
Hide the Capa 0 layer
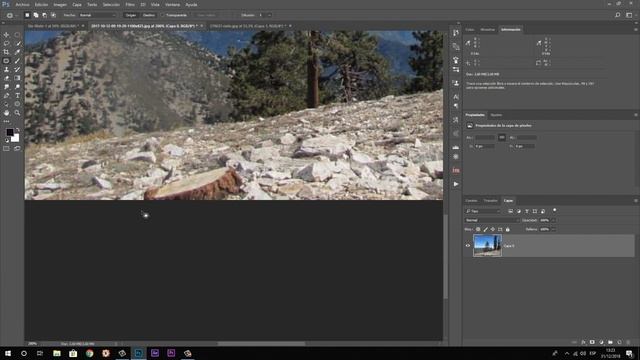coord(468,246)
